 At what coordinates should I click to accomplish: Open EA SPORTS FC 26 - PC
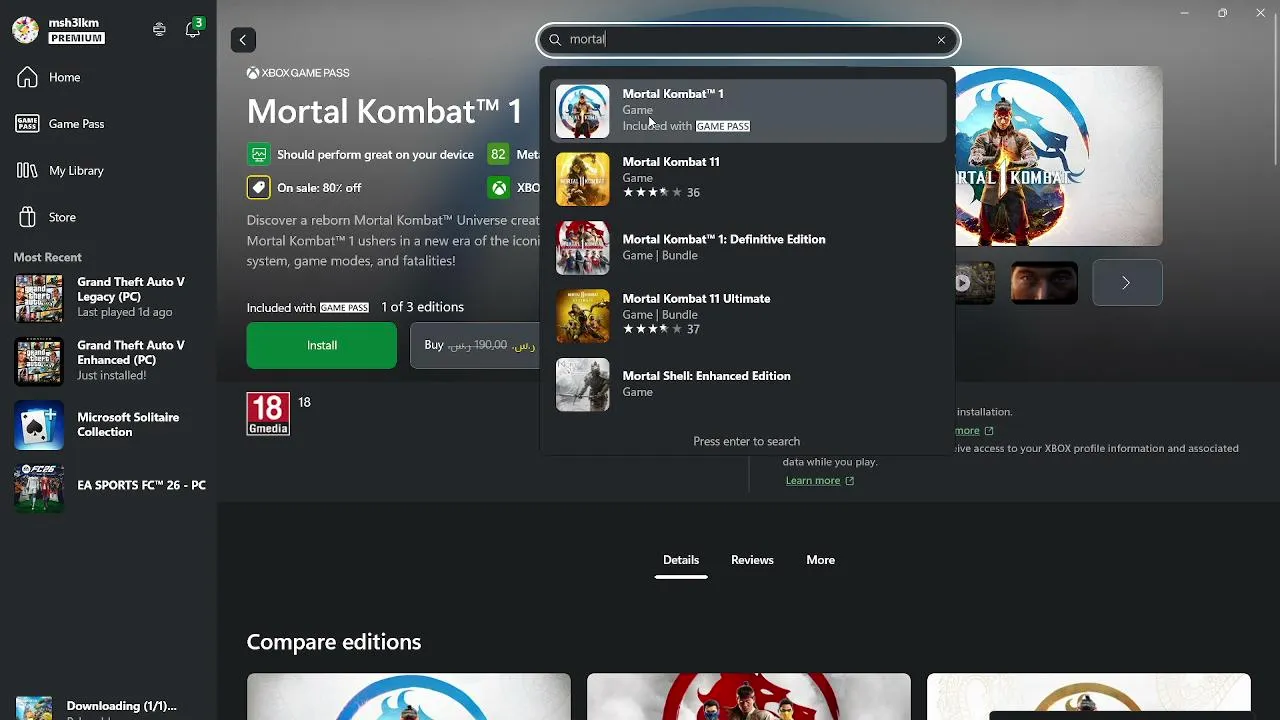(108, 487)
